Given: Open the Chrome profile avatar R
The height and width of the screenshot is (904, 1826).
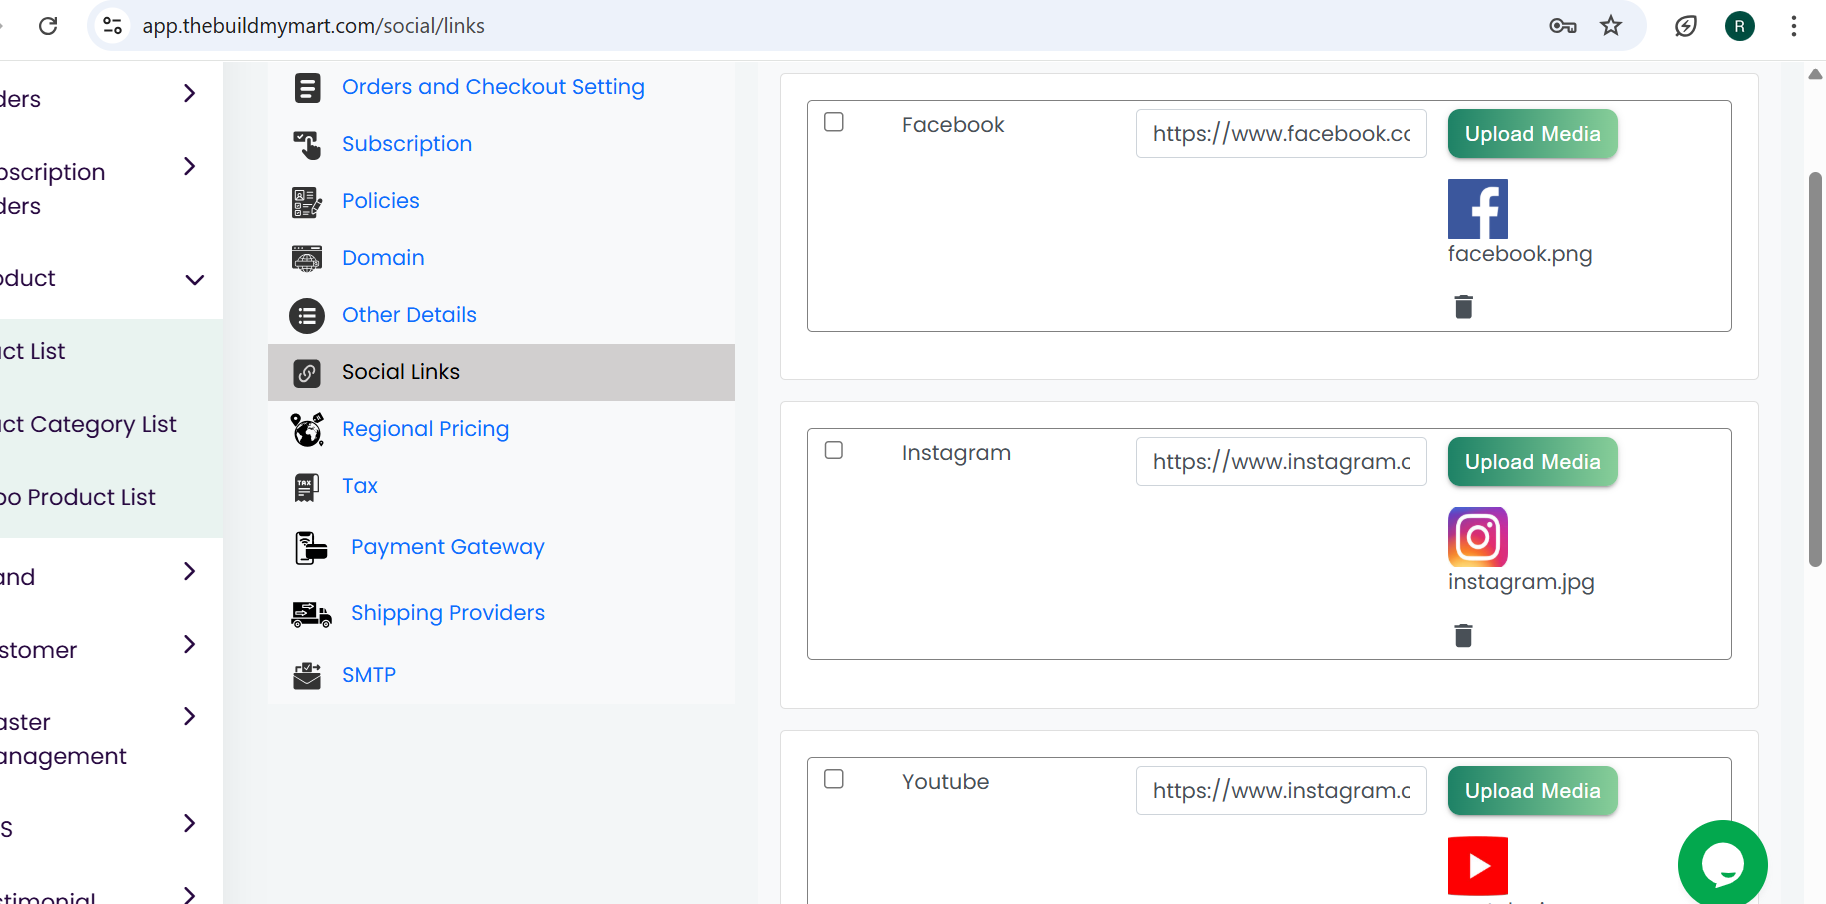Looking at the screenshot, I should pos(1740,26).
